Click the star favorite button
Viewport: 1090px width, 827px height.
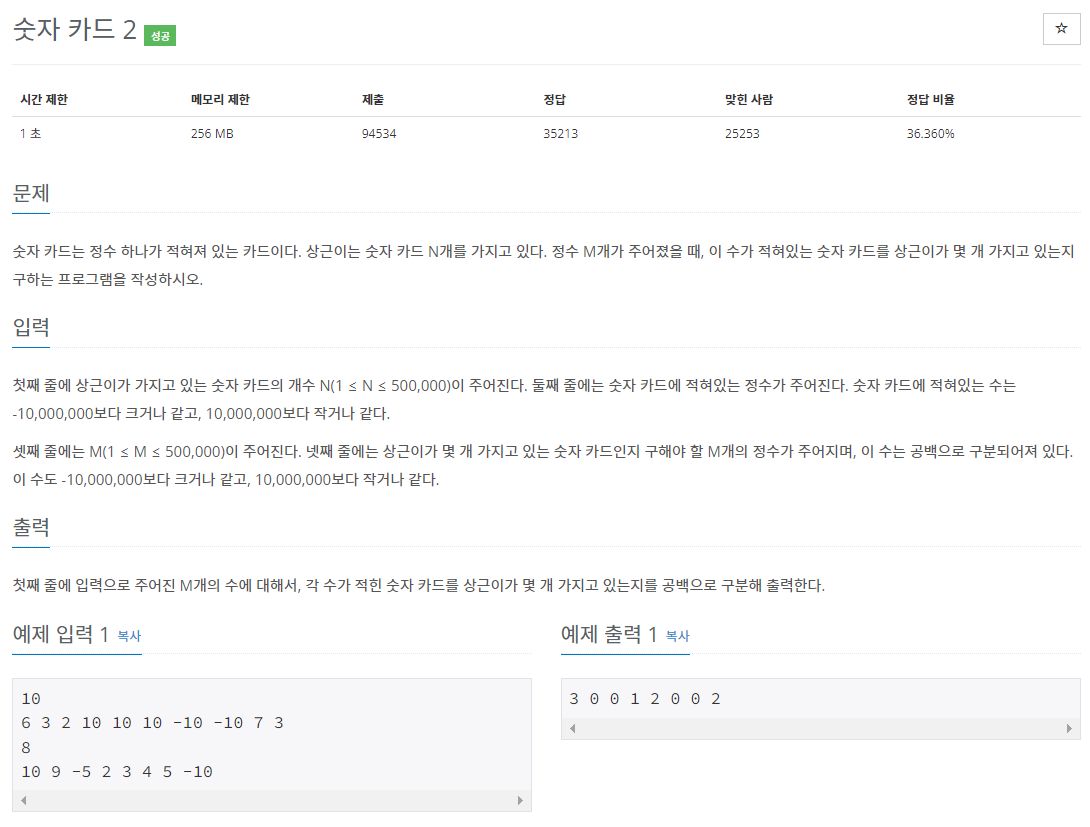(x=1061, y=28)
